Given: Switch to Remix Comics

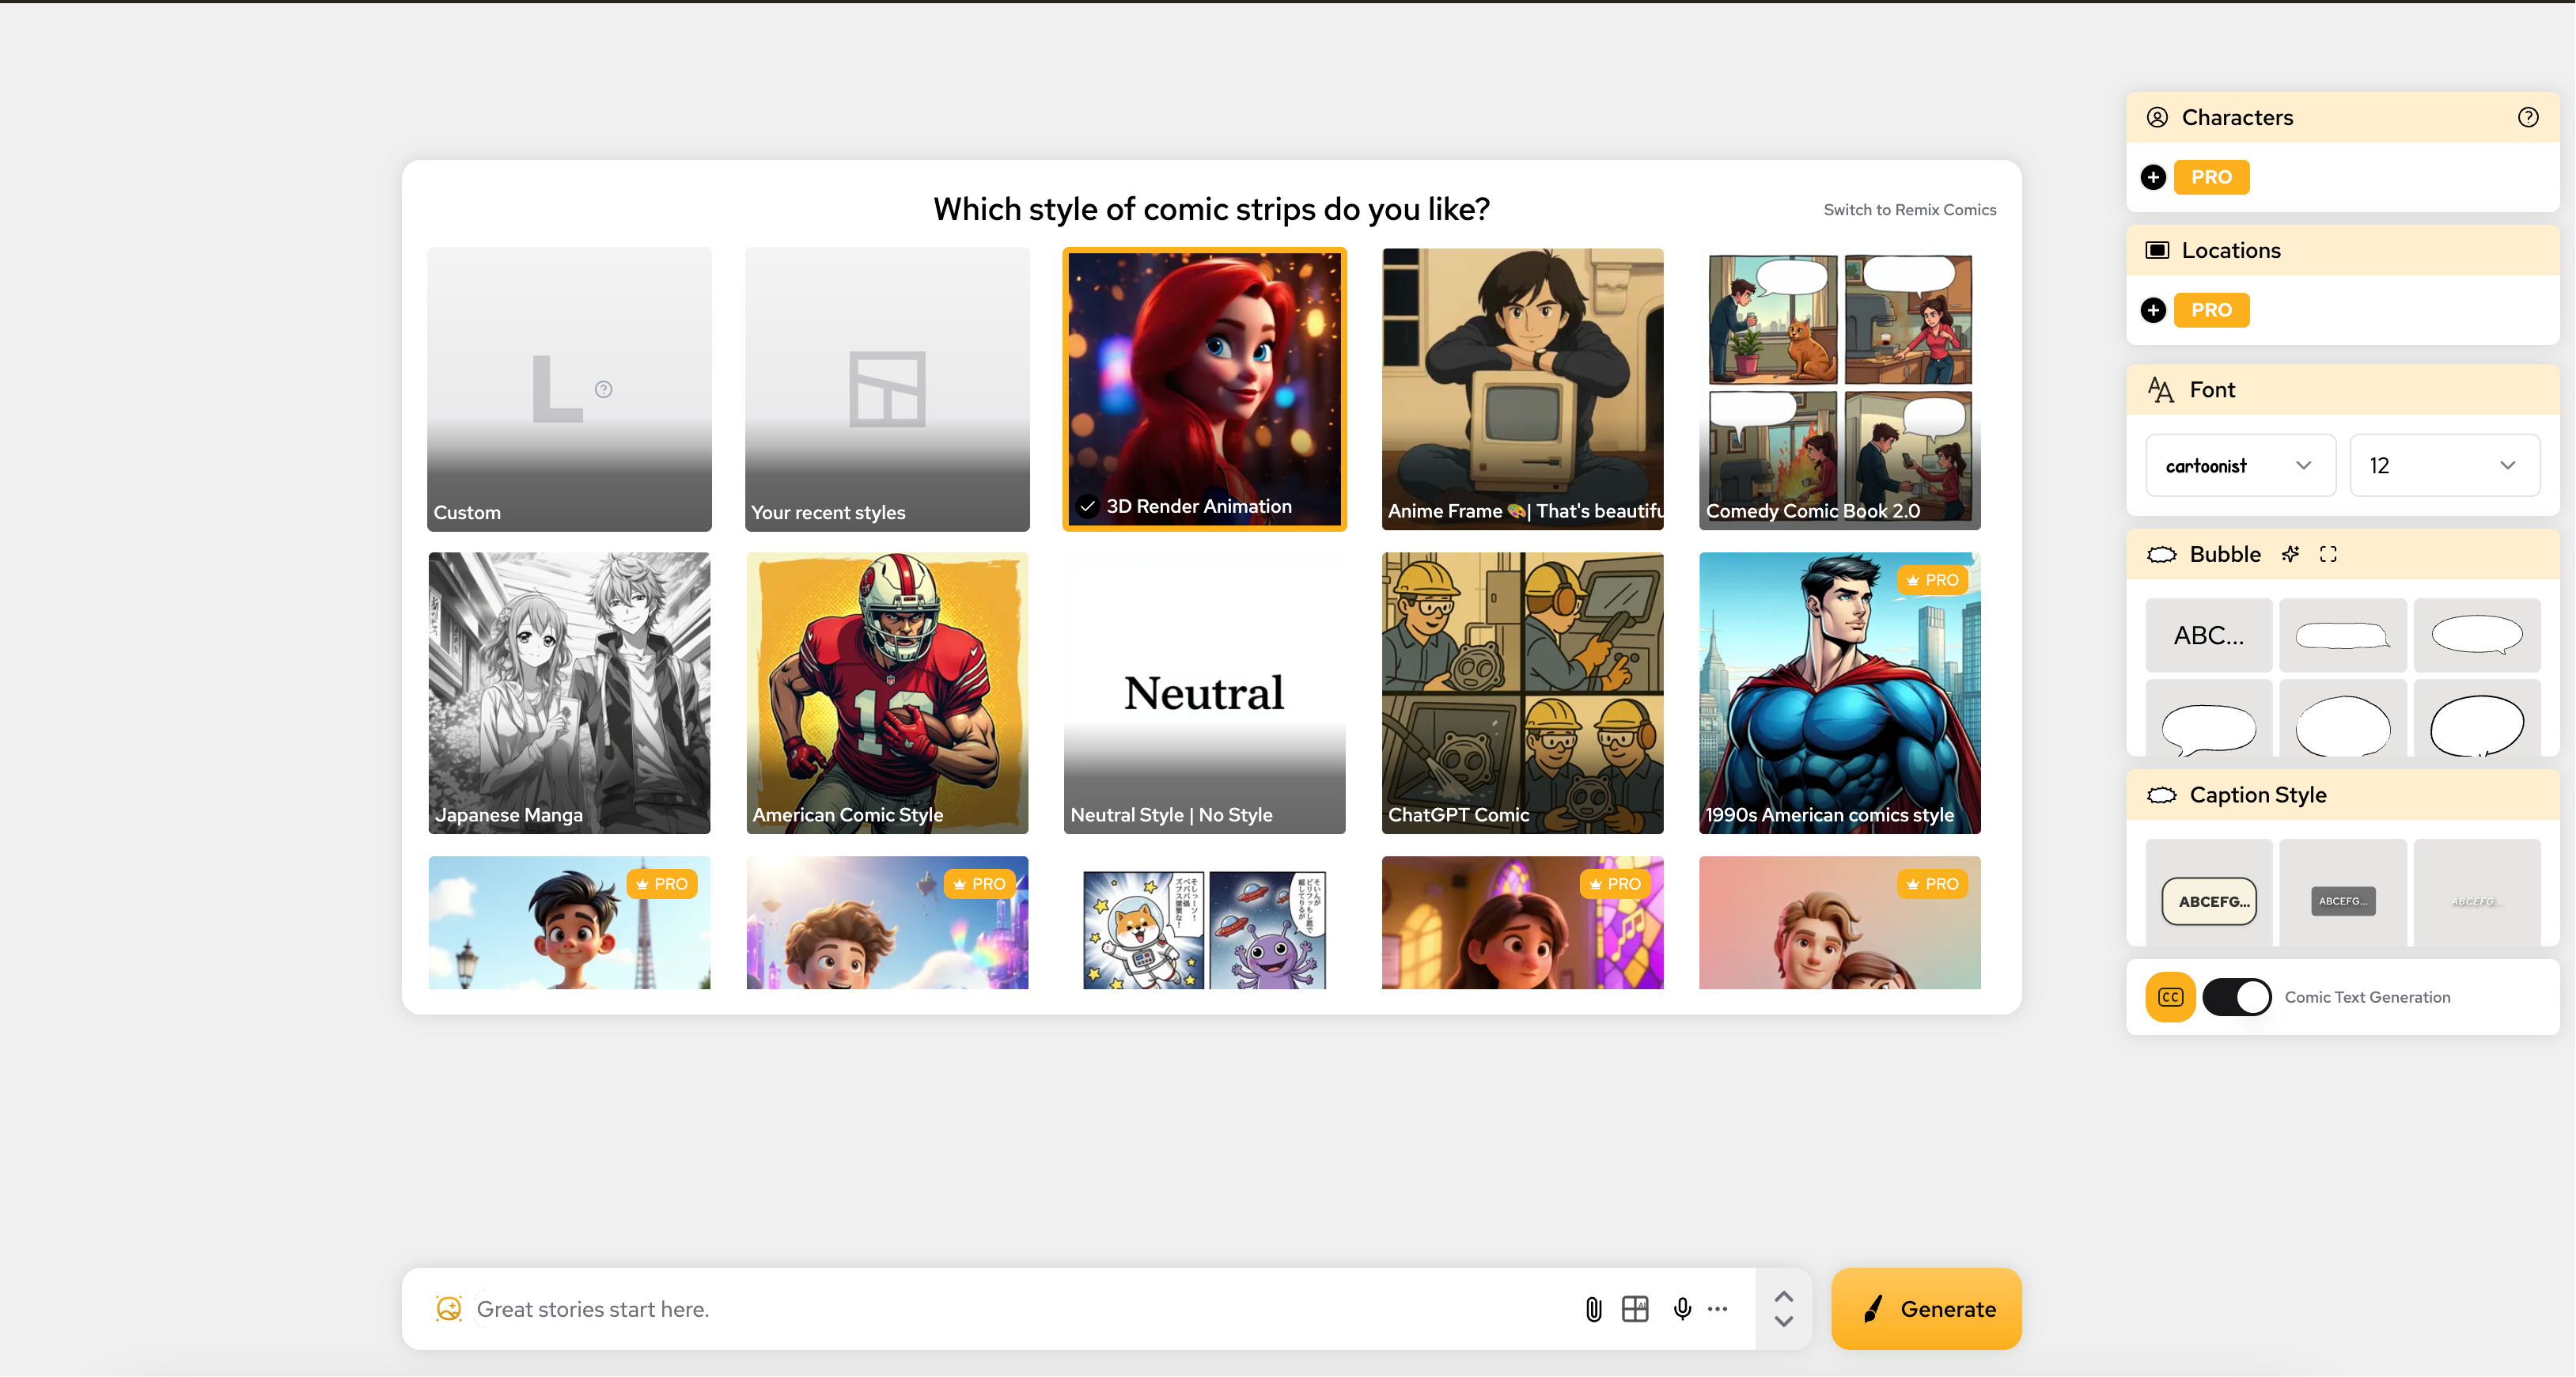Looking at the screenshot, I should [x=1909, y=209].
